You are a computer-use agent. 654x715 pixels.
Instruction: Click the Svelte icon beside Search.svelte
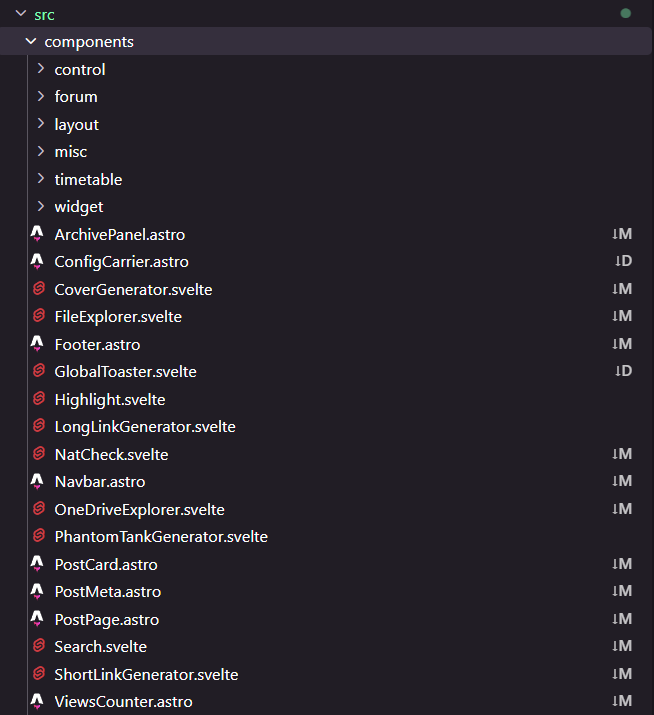39,646
